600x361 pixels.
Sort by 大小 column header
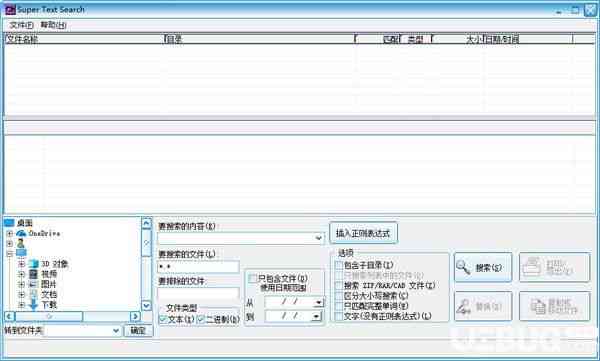457,39
